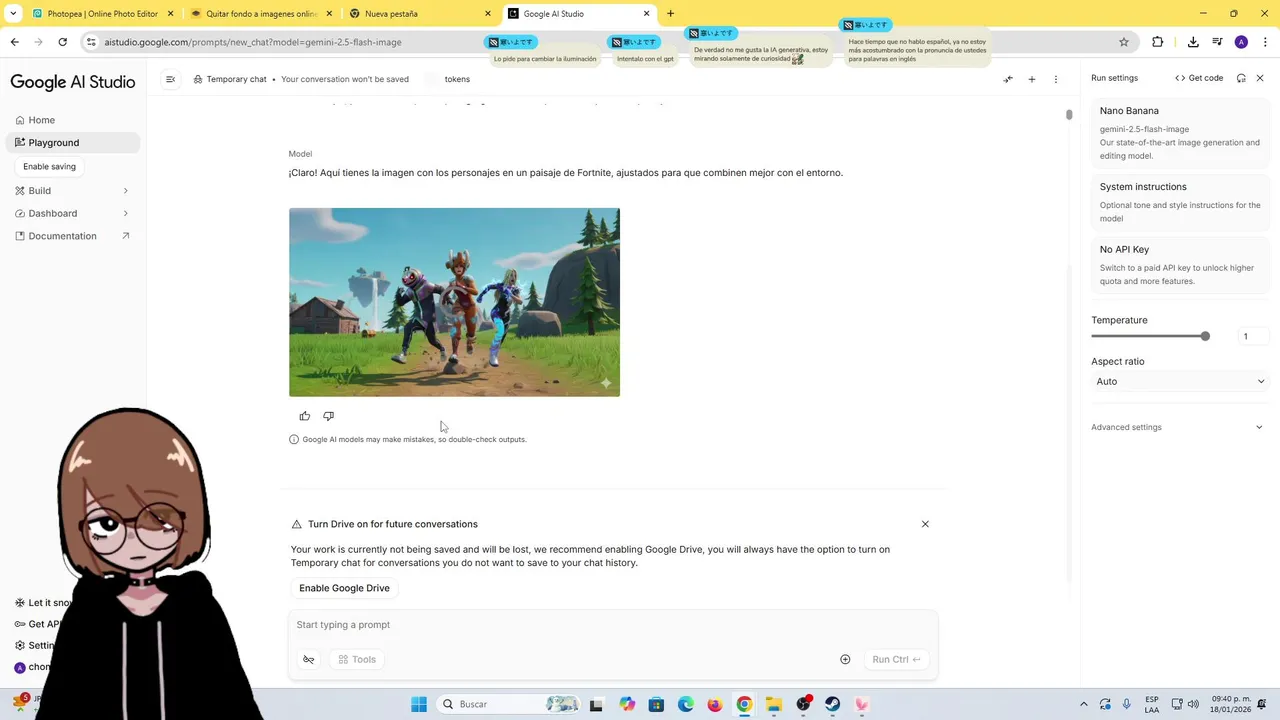Show hidden system tray icons

tap(1084, 704)
